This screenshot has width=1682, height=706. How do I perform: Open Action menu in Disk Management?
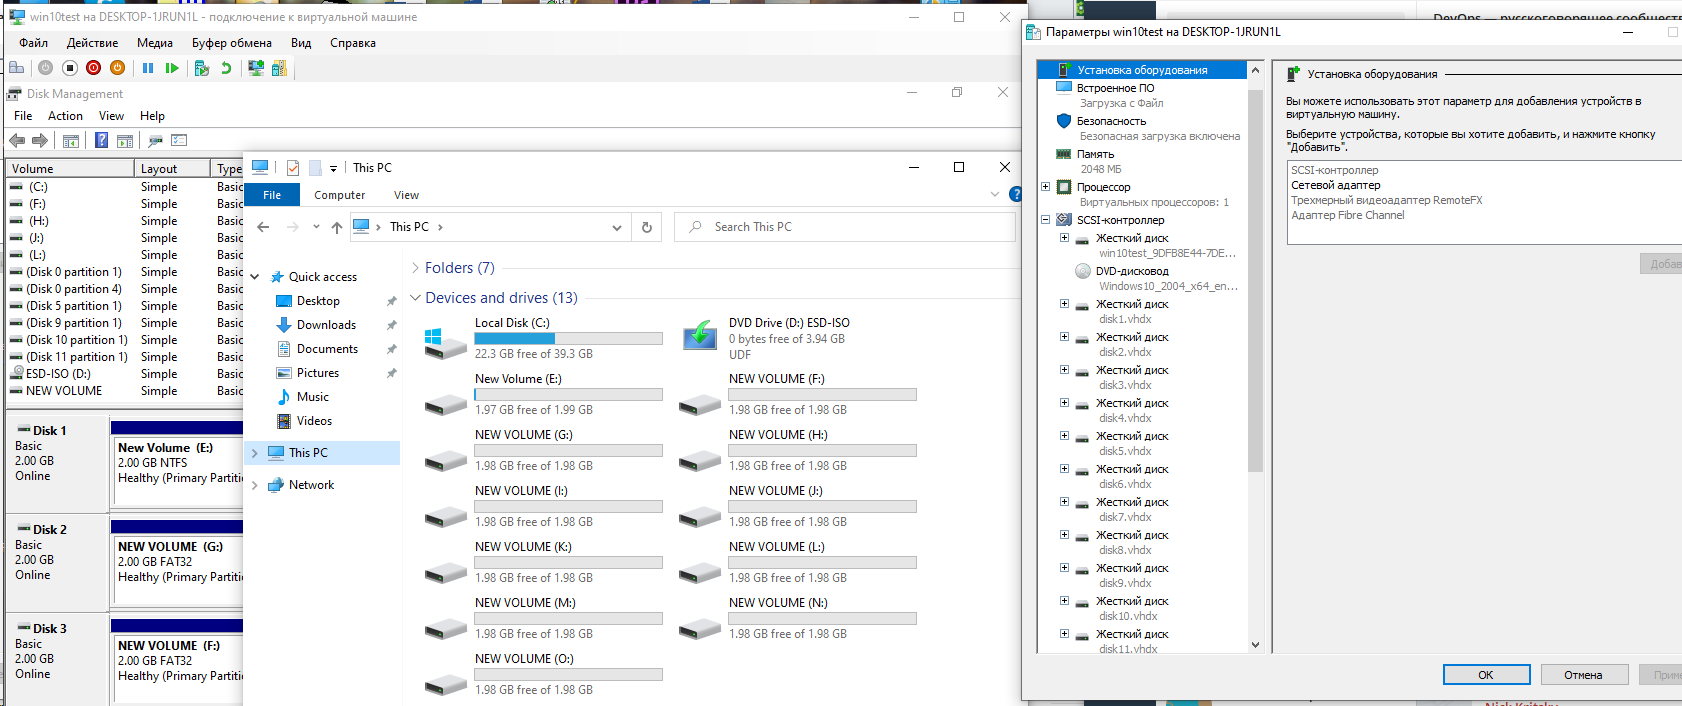(x=65, y=116)
